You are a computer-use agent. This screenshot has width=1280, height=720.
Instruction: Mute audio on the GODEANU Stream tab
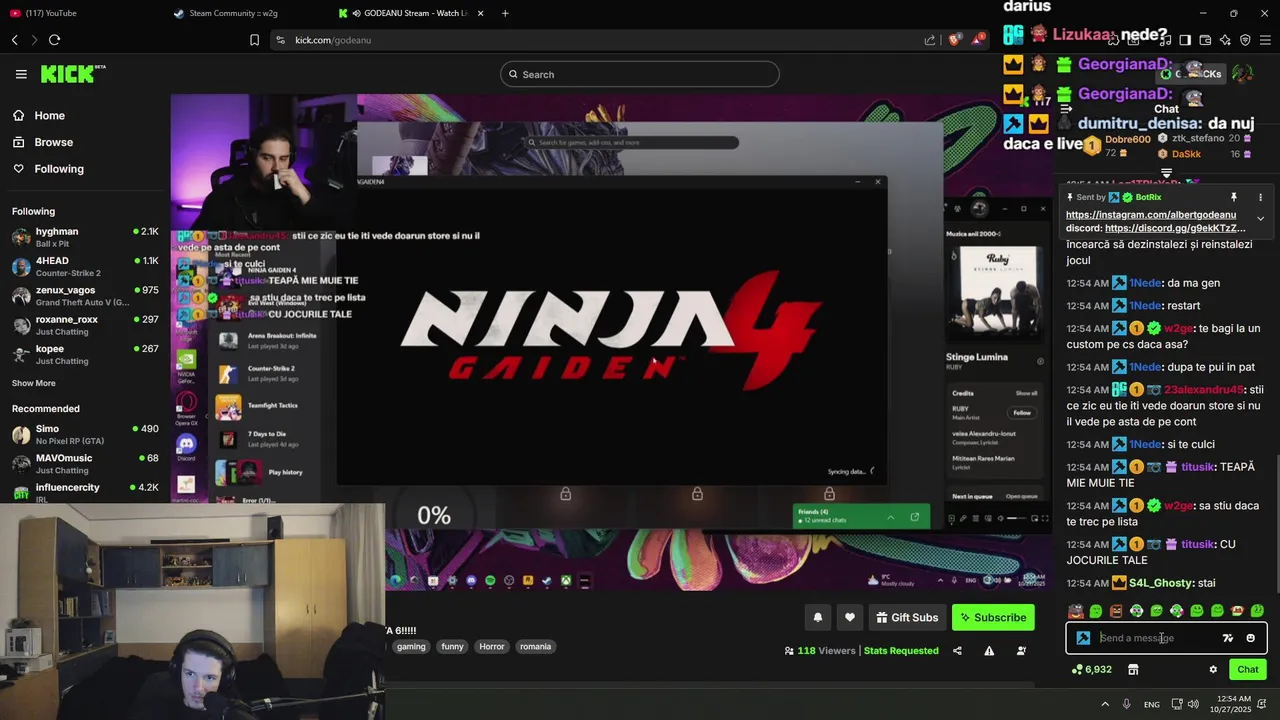[356, 13]
